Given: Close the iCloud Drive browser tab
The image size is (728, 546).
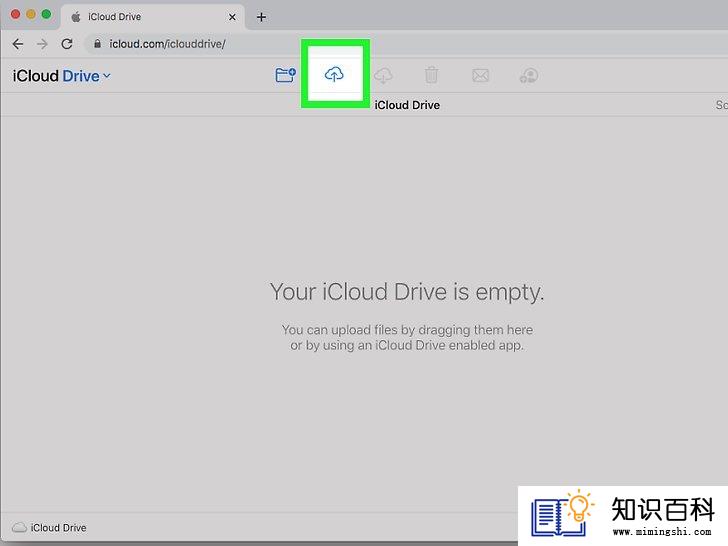Looking at the screenshot, I should coord(232,17).
